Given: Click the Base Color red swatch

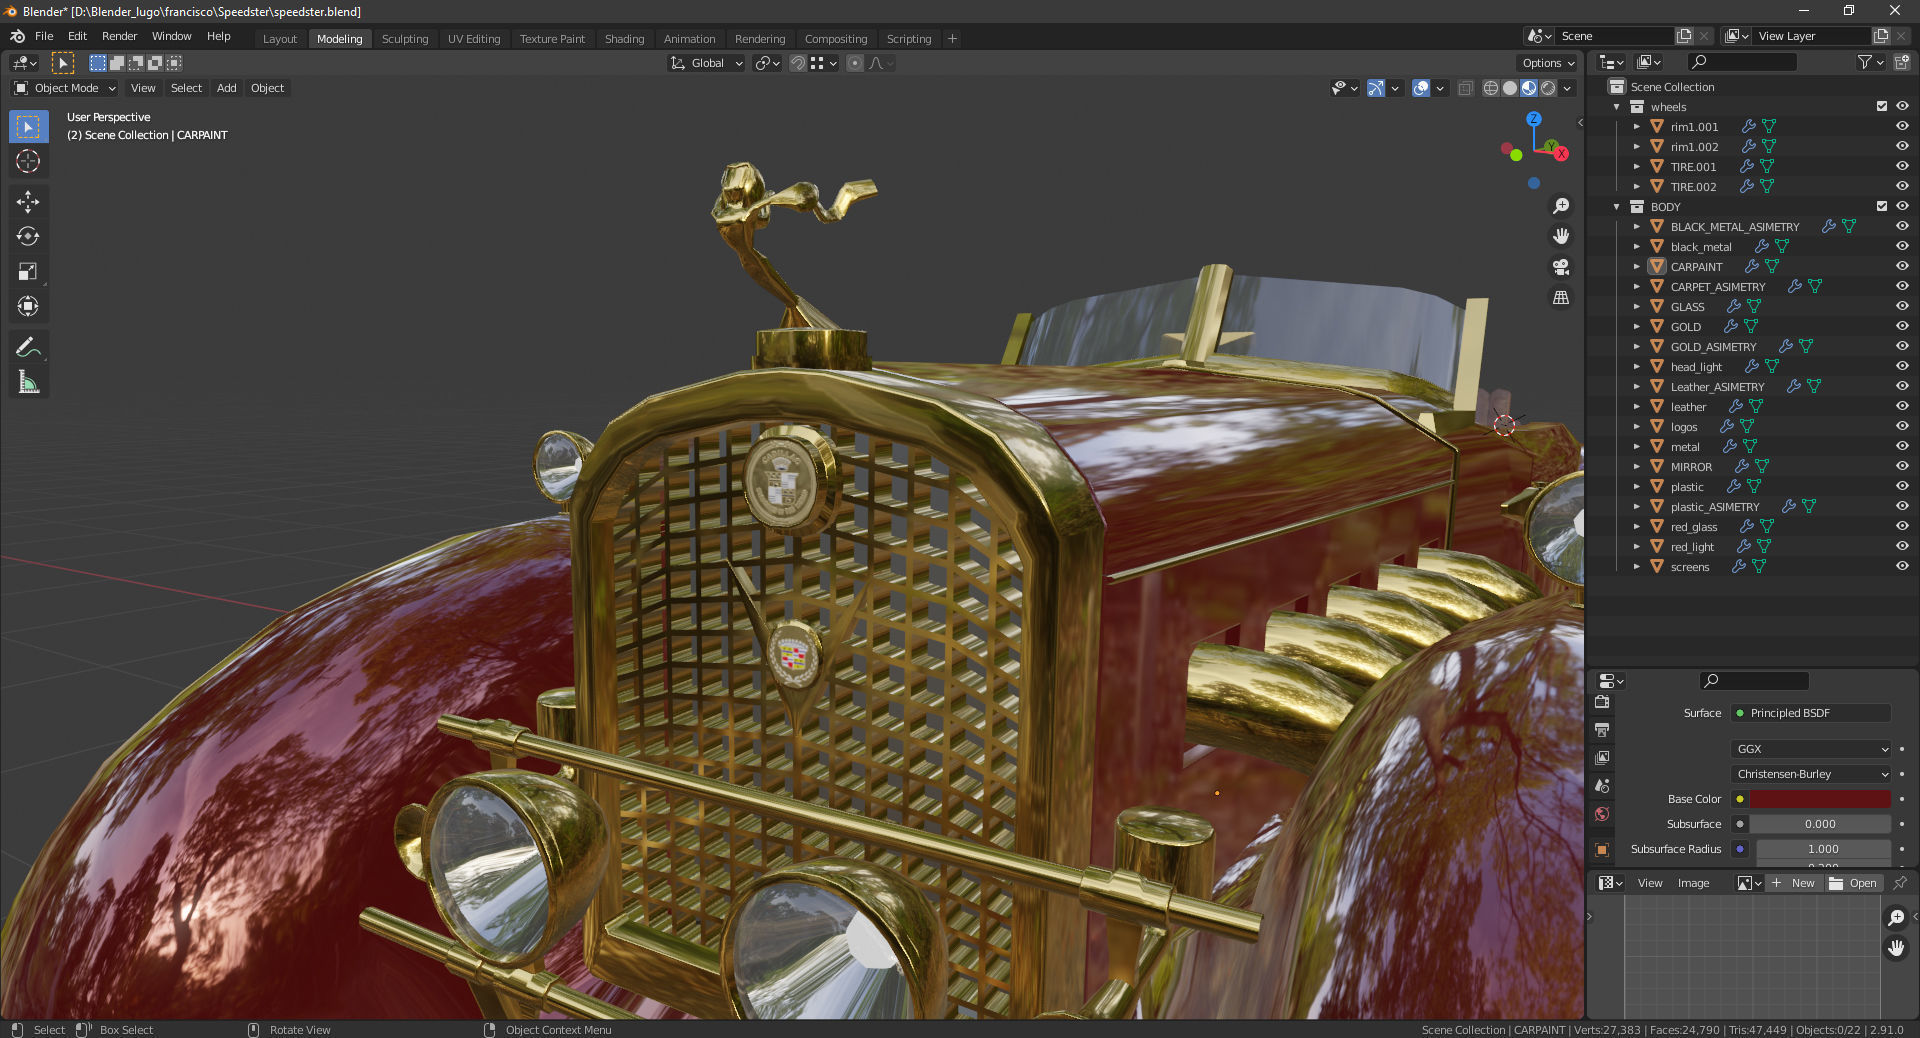Looking at the screenshot, I should pyautogui.click(x=1820, y=799).
